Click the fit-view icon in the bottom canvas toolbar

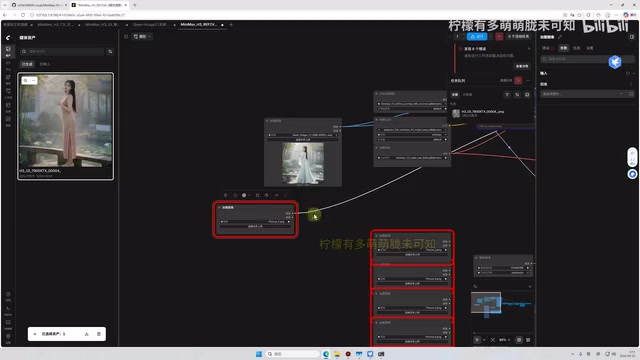pos(493,340)
